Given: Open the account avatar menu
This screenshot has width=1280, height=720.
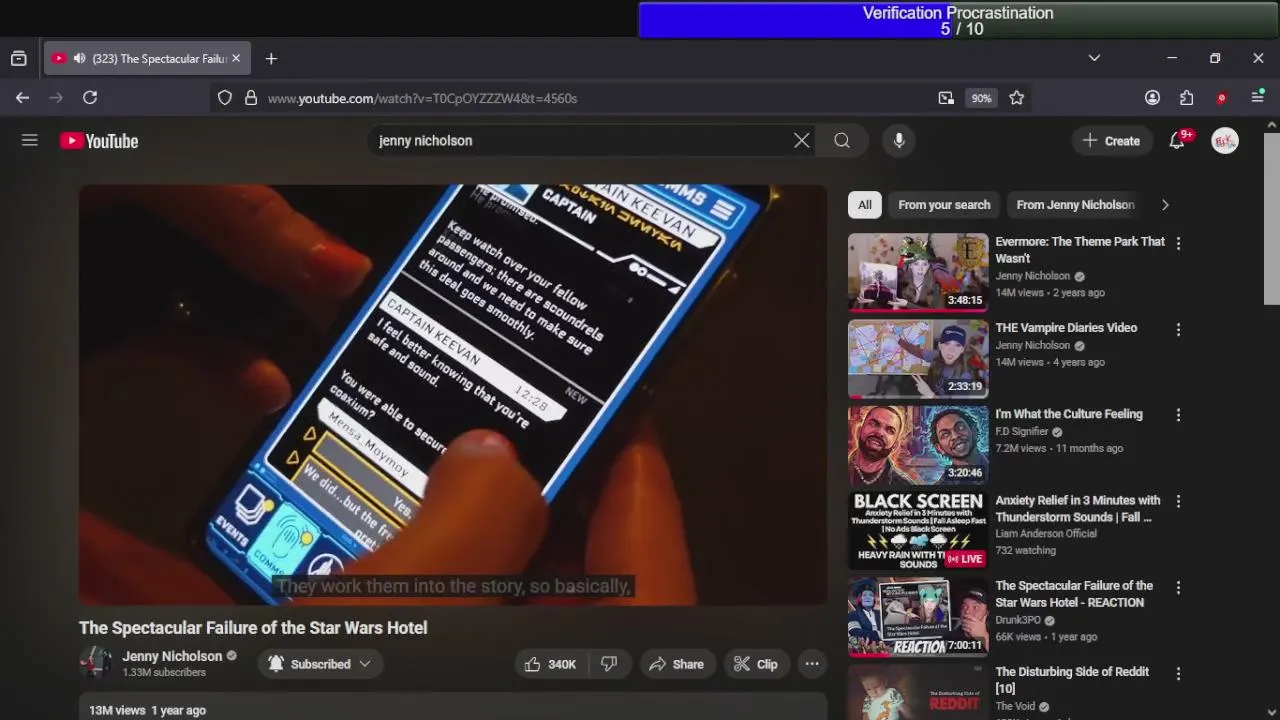Looking at the screenshot, I should pyautogui.click(x=1225, y=141).
